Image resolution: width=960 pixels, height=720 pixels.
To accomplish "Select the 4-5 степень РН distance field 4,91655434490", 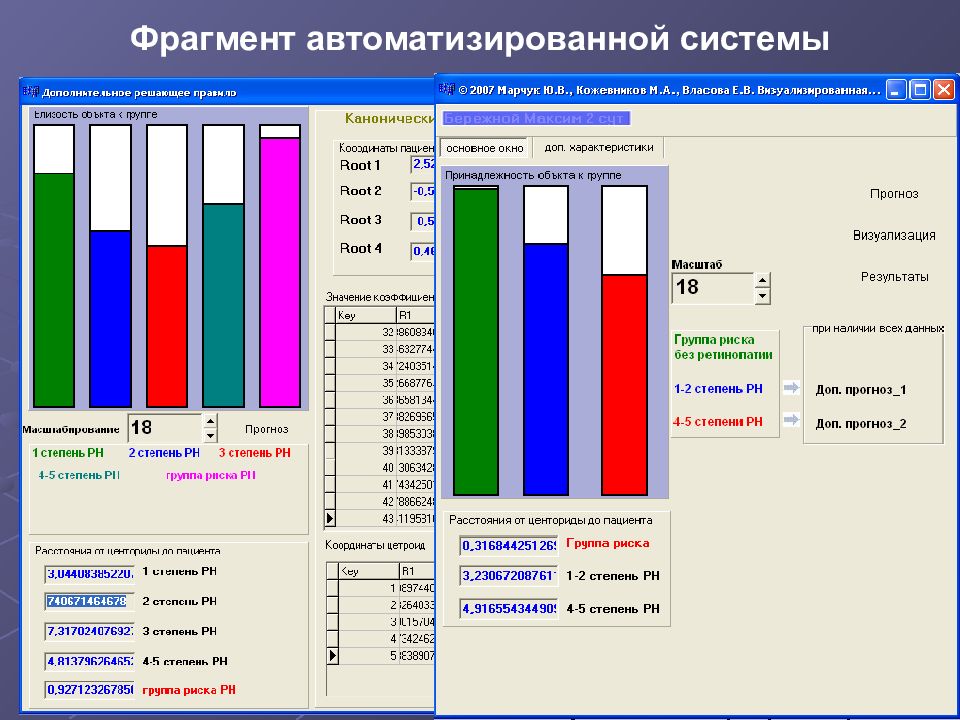I will click(x=509, y=609).
